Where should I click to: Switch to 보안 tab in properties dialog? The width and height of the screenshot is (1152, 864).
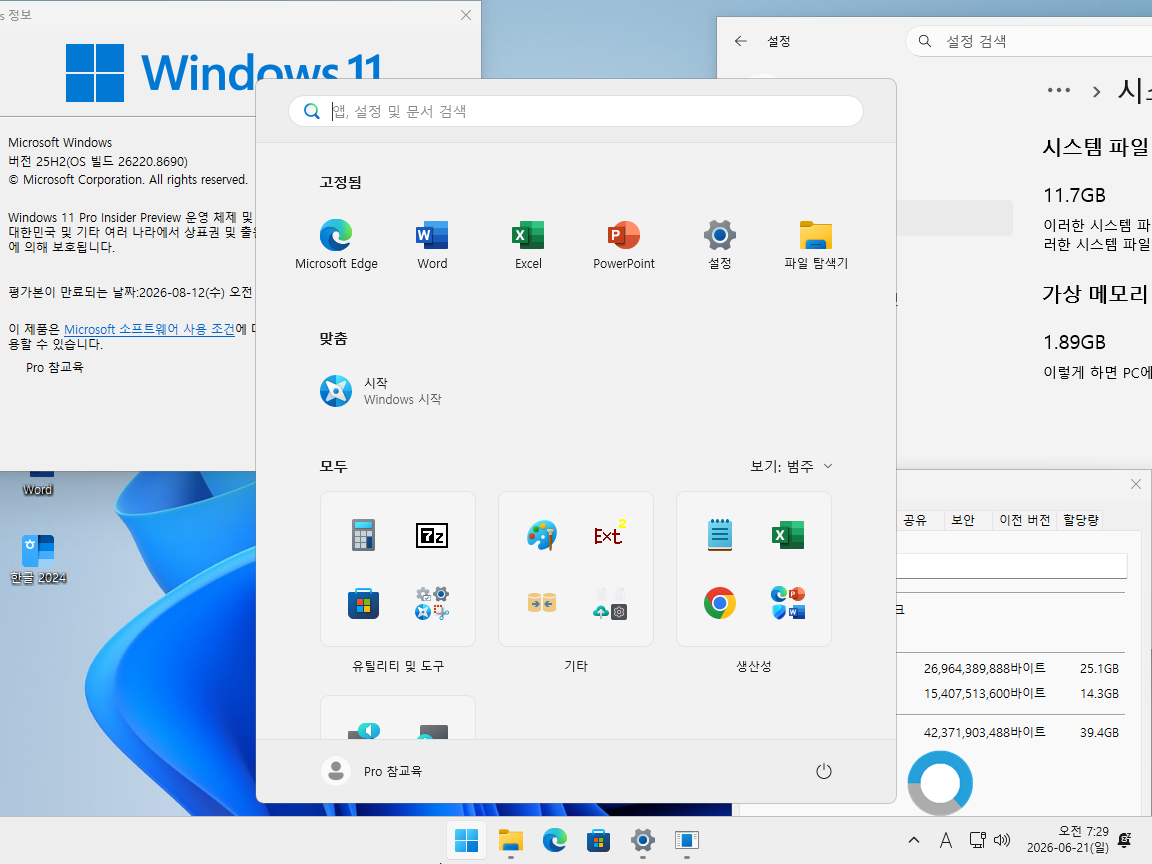point(962,520)
